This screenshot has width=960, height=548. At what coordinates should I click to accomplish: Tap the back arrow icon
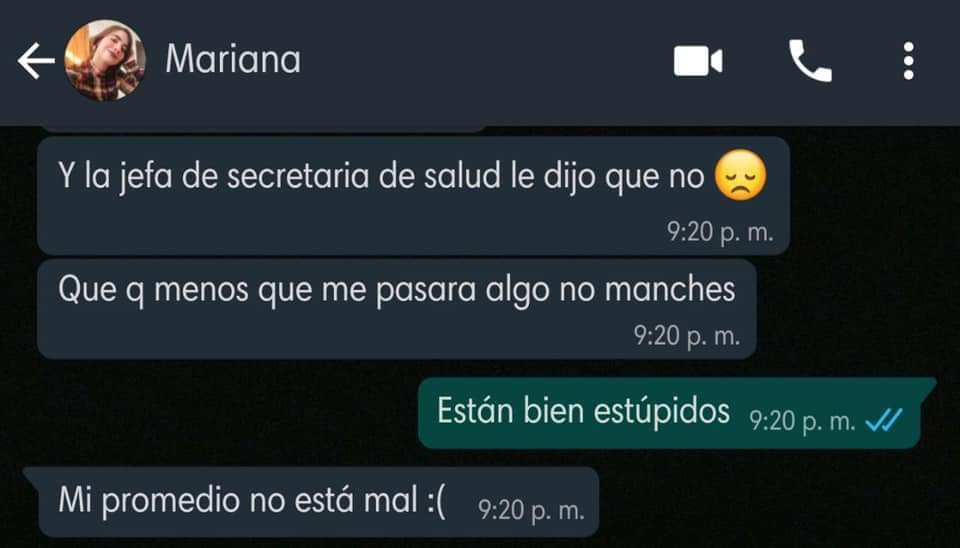pos(36,61)
